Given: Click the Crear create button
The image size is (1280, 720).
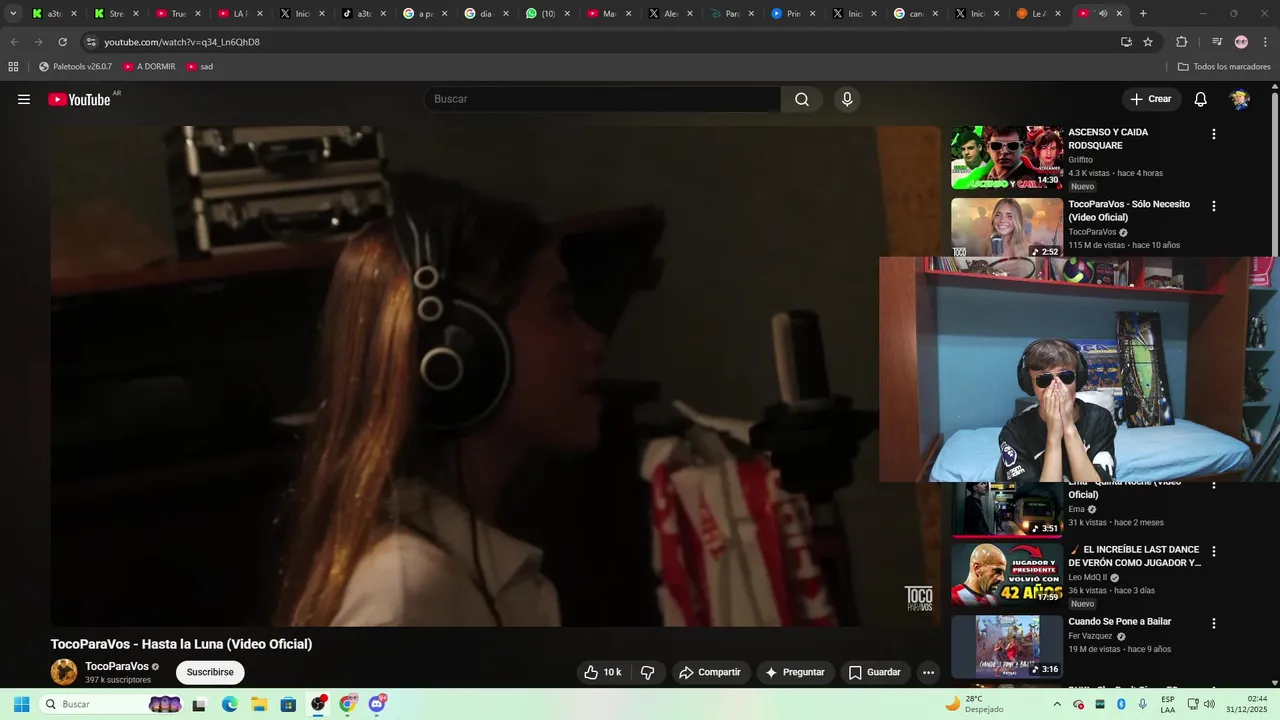Looking at the screenshot, I should (1151, 99).
